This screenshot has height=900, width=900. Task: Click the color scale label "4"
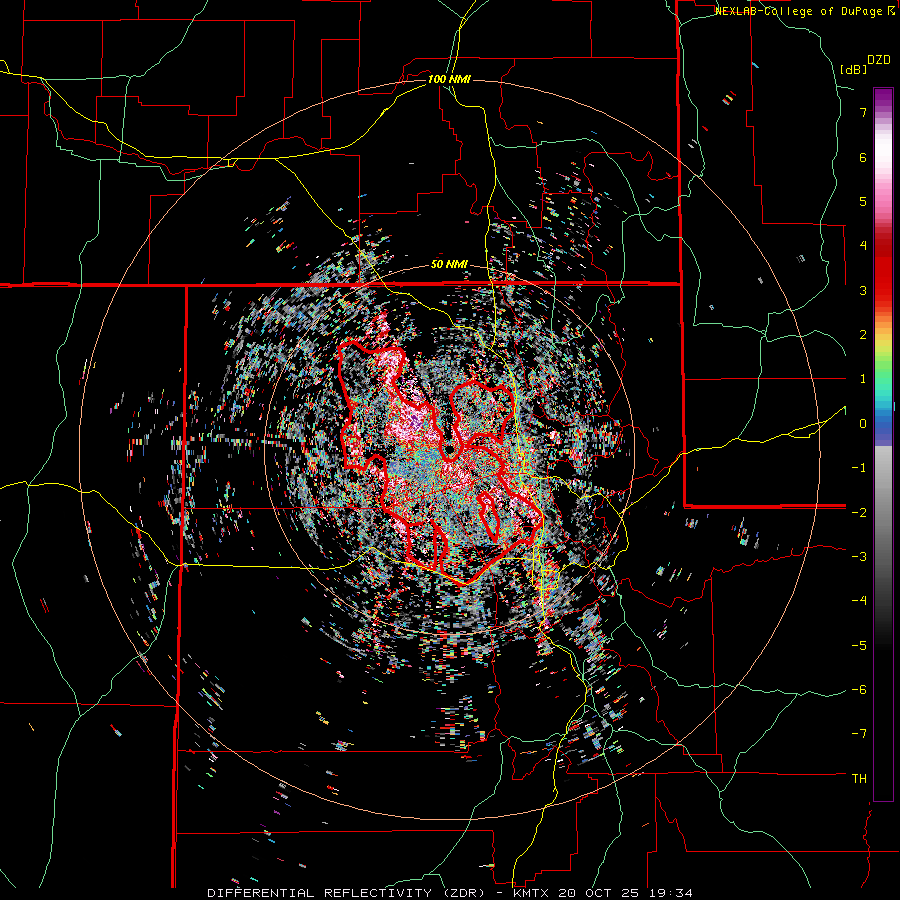tap(863, 246)
